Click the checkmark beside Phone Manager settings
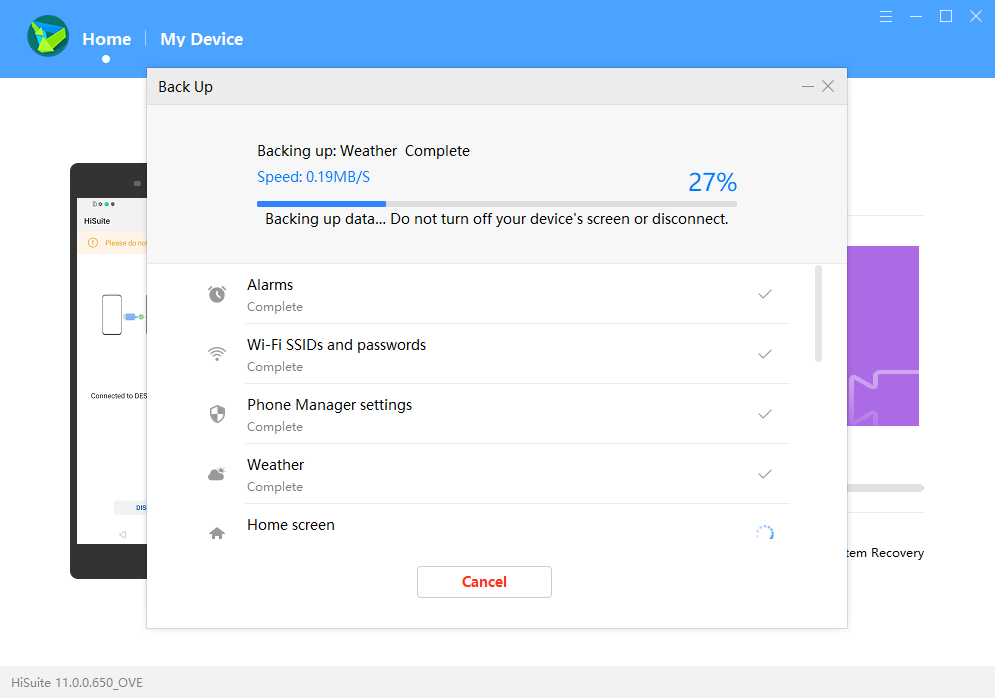Image resolution: width=995 pixels, height=698 pixels. click(x=765, y=413)
